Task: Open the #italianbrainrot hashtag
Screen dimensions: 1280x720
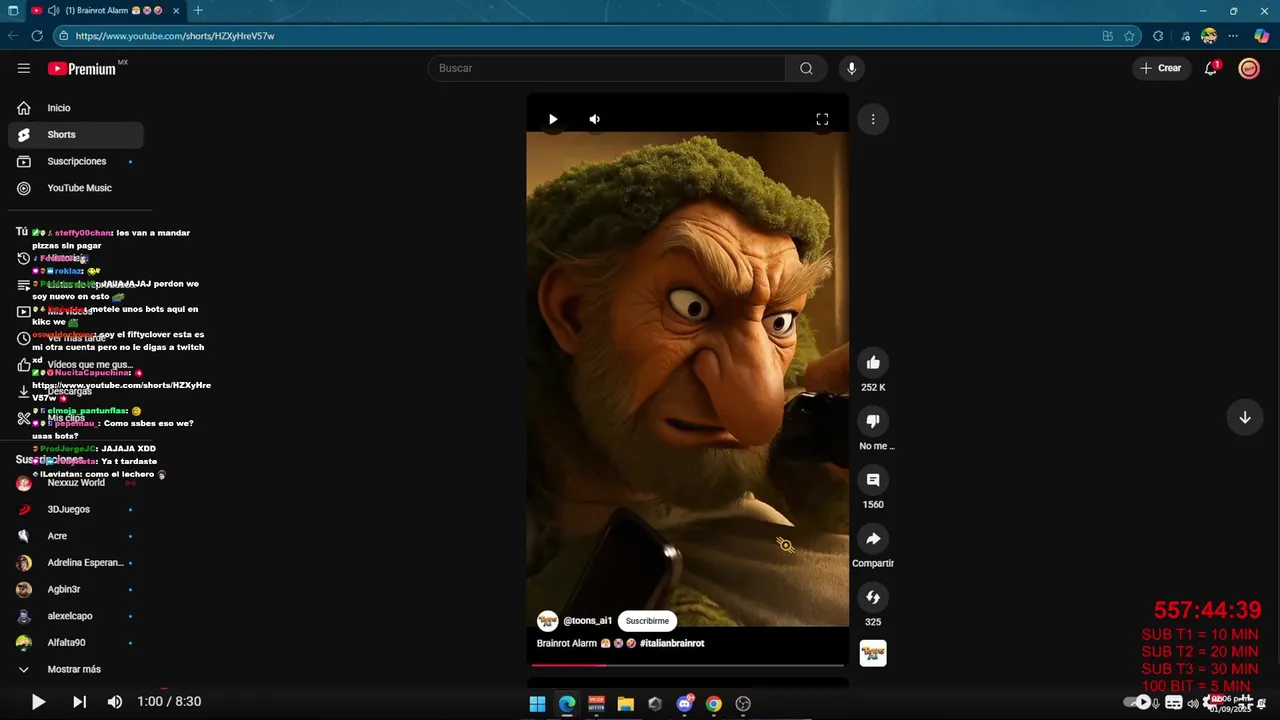Action: click(672, 643)
